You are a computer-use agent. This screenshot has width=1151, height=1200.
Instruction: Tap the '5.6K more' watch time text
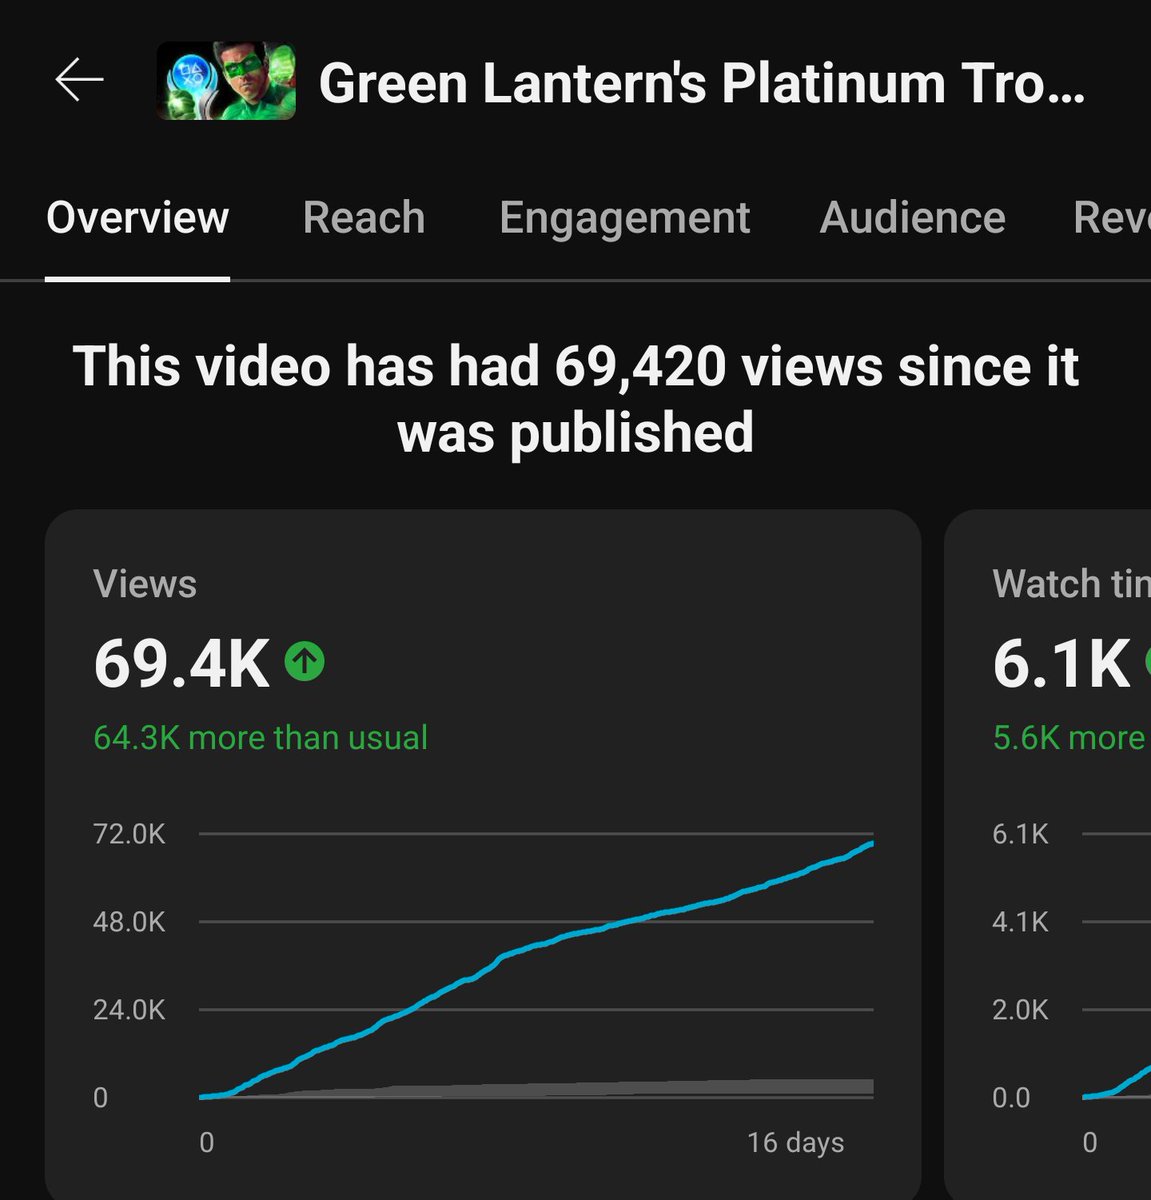click(1069, 738)
